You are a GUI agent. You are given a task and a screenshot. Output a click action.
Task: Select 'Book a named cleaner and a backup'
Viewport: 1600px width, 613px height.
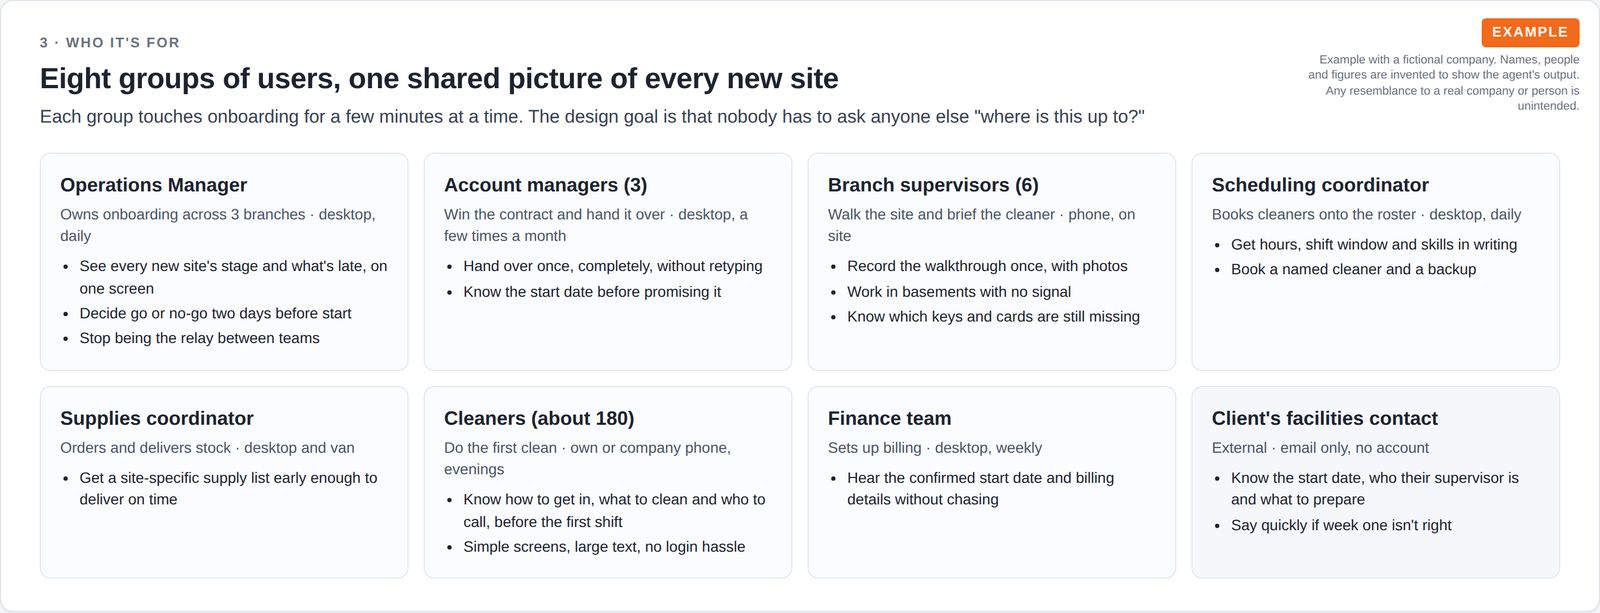pos(1353,269)
